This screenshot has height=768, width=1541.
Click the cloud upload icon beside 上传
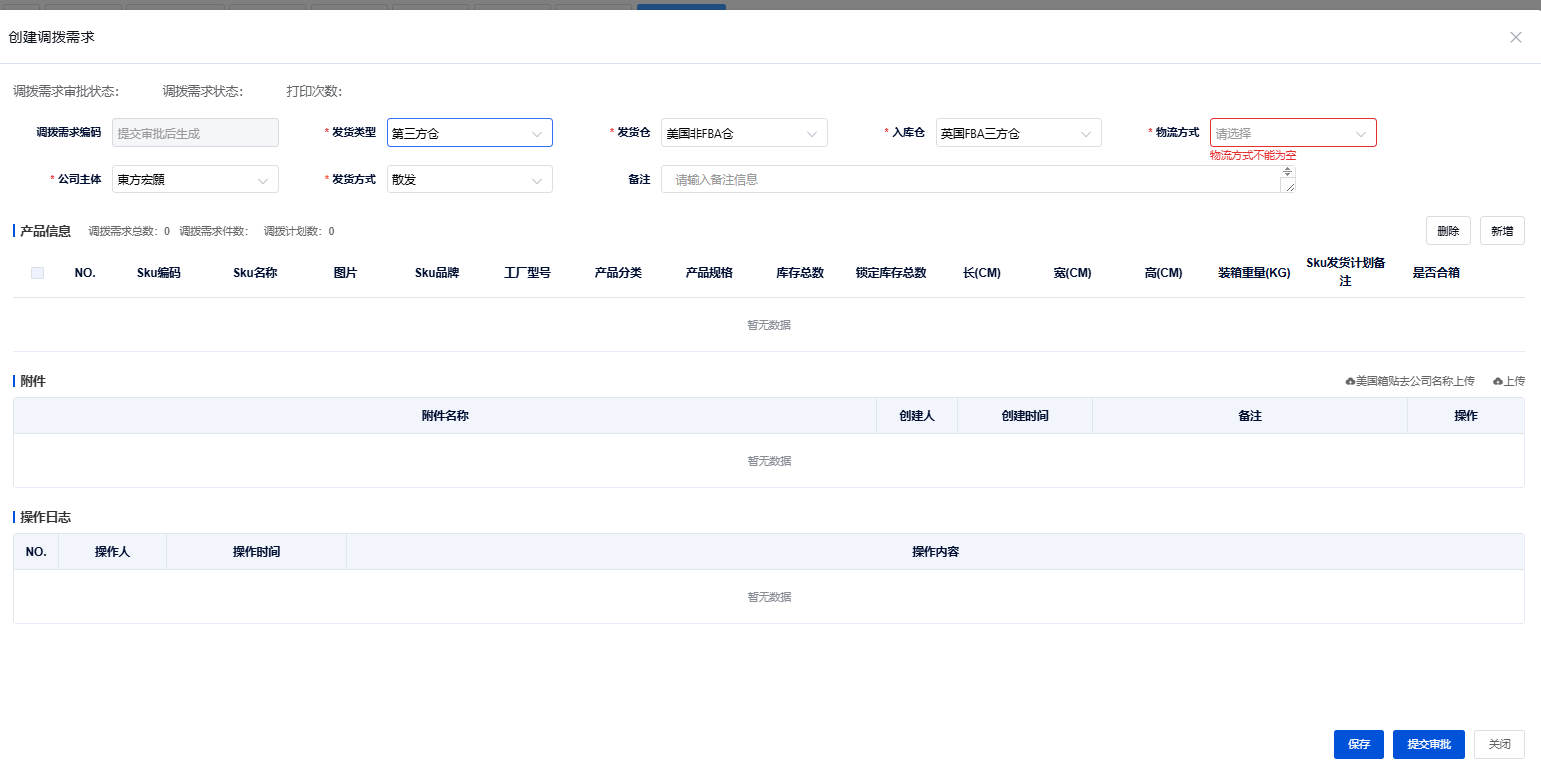point(1497,381)
